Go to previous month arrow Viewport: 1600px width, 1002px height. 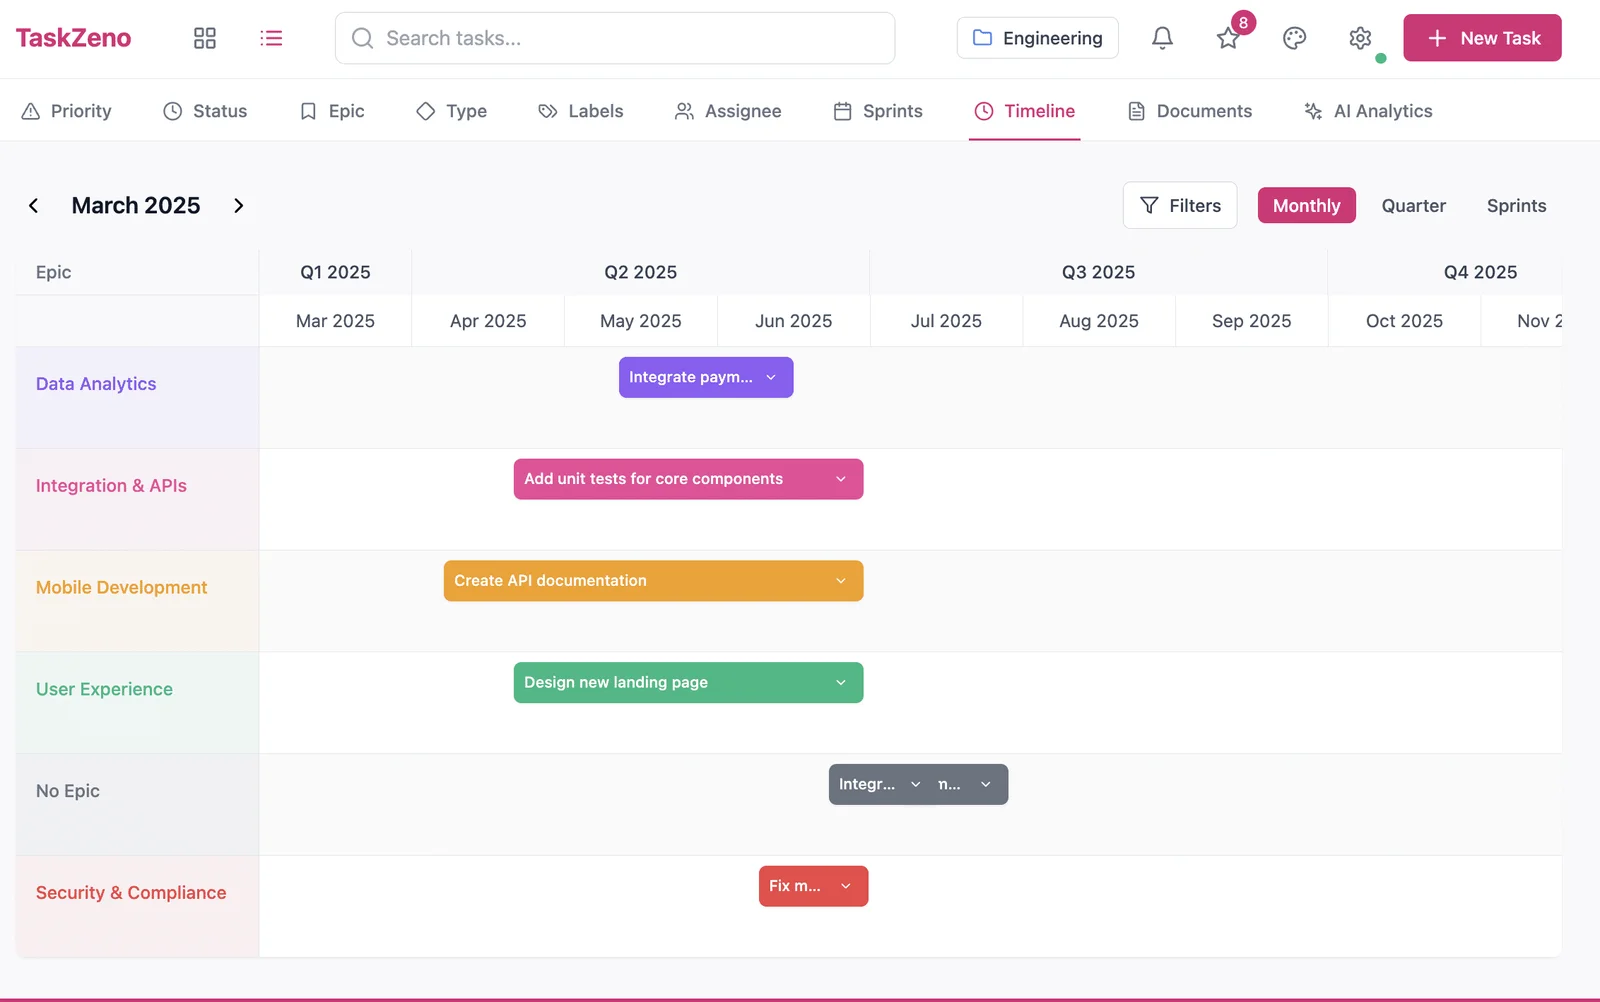pos(34,206)
